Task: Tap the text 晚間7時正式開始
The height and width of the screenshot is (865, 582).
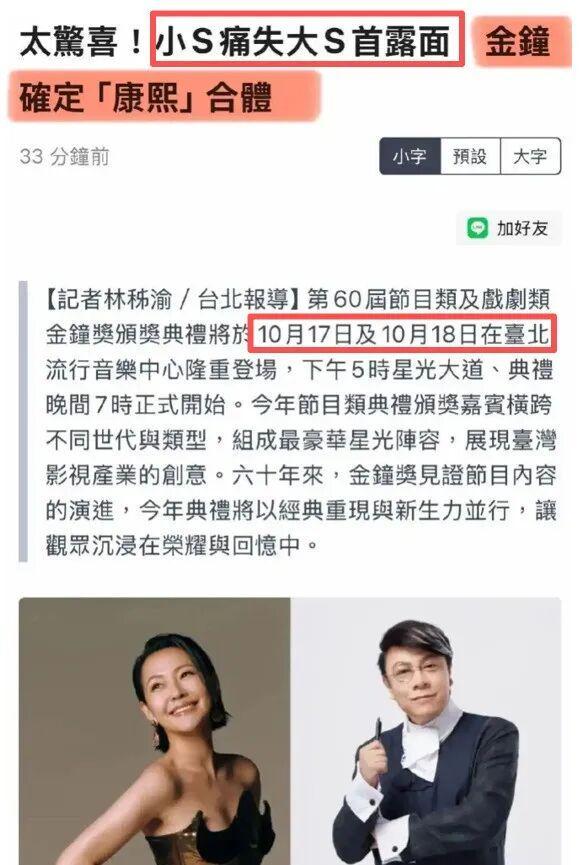Action: 136,405
